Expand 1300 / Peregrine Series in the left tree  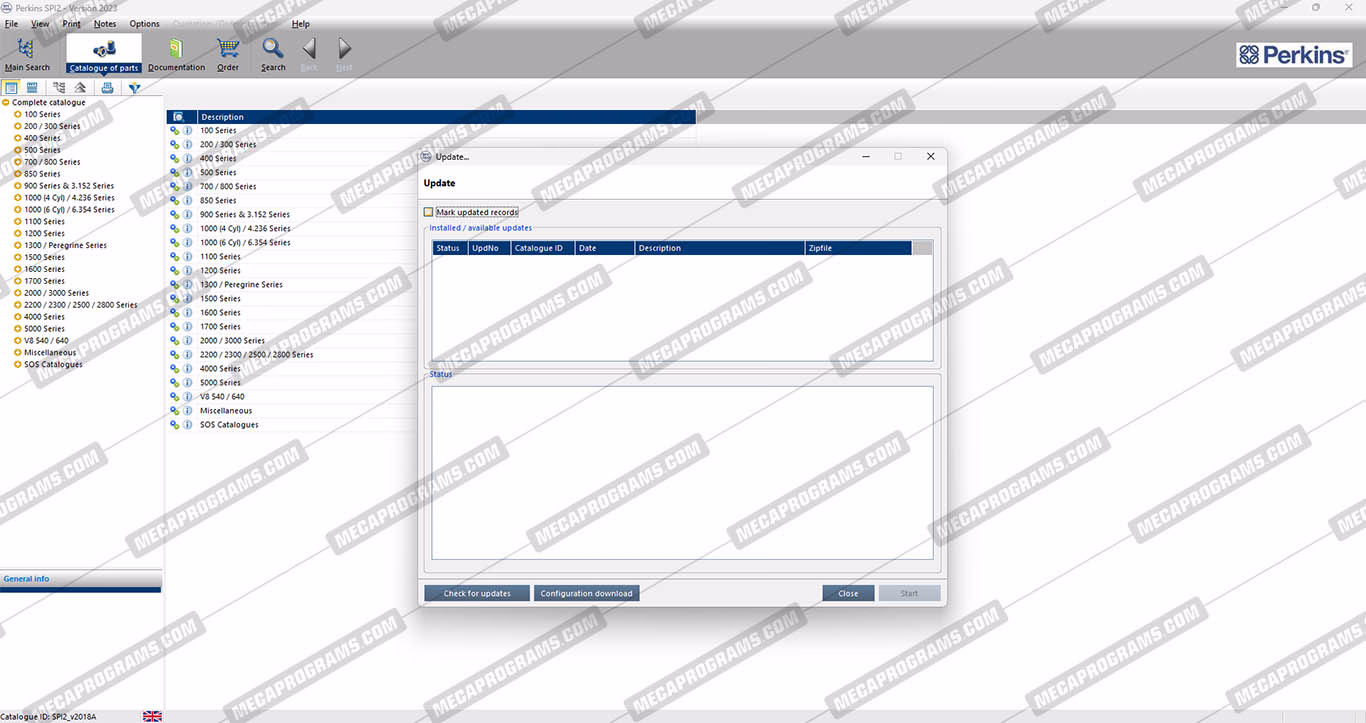tap(18, 245)
